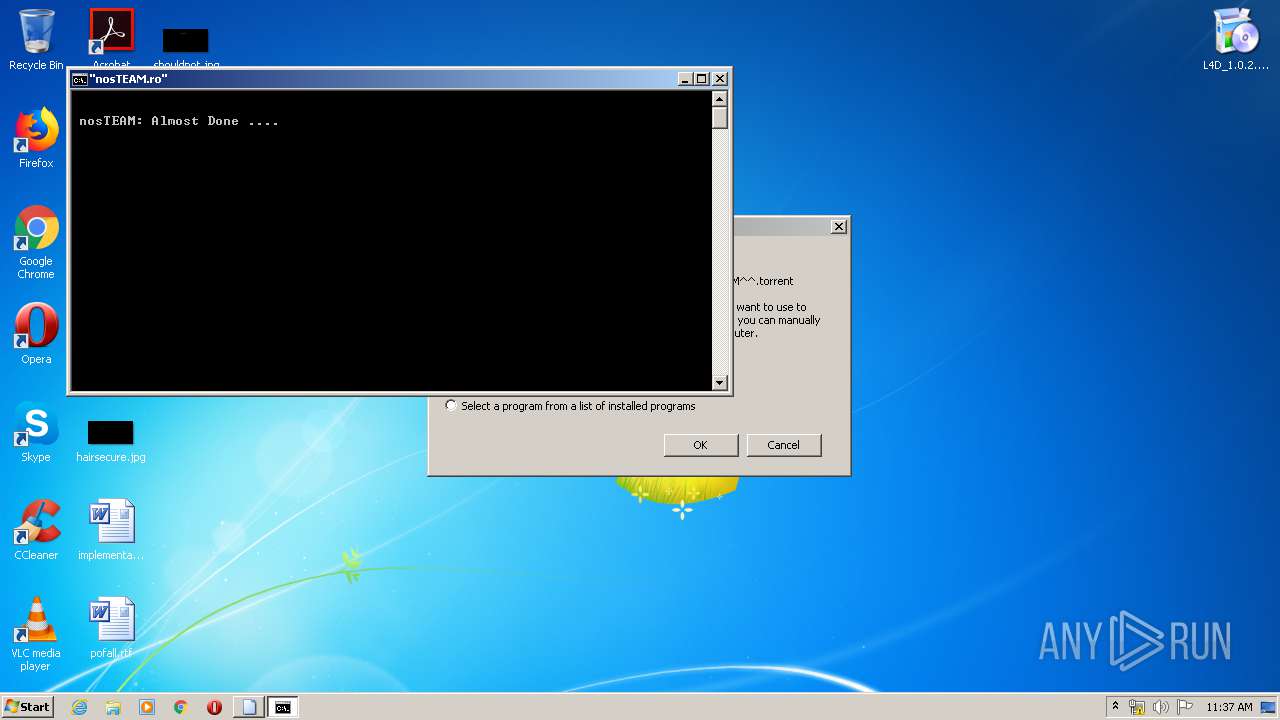Open the pofall.rtf document icon
Screen dimensions: 1280x720
tap(111, 628)
